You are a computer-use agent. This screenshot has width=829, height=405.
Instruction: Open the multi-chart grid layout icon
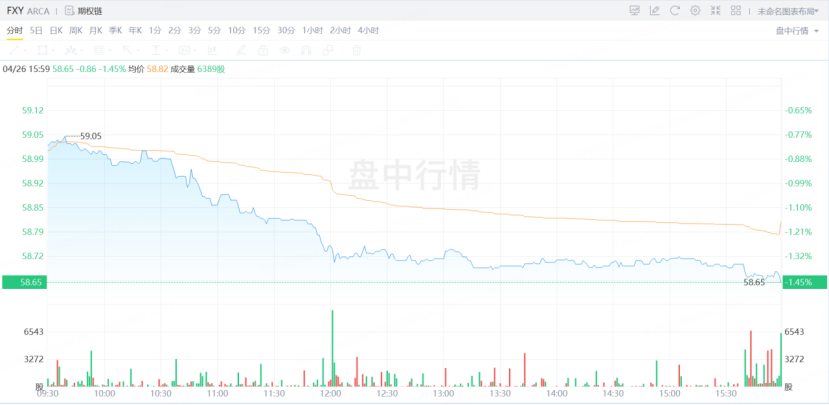pyautogui.click(x=736, y=10)
